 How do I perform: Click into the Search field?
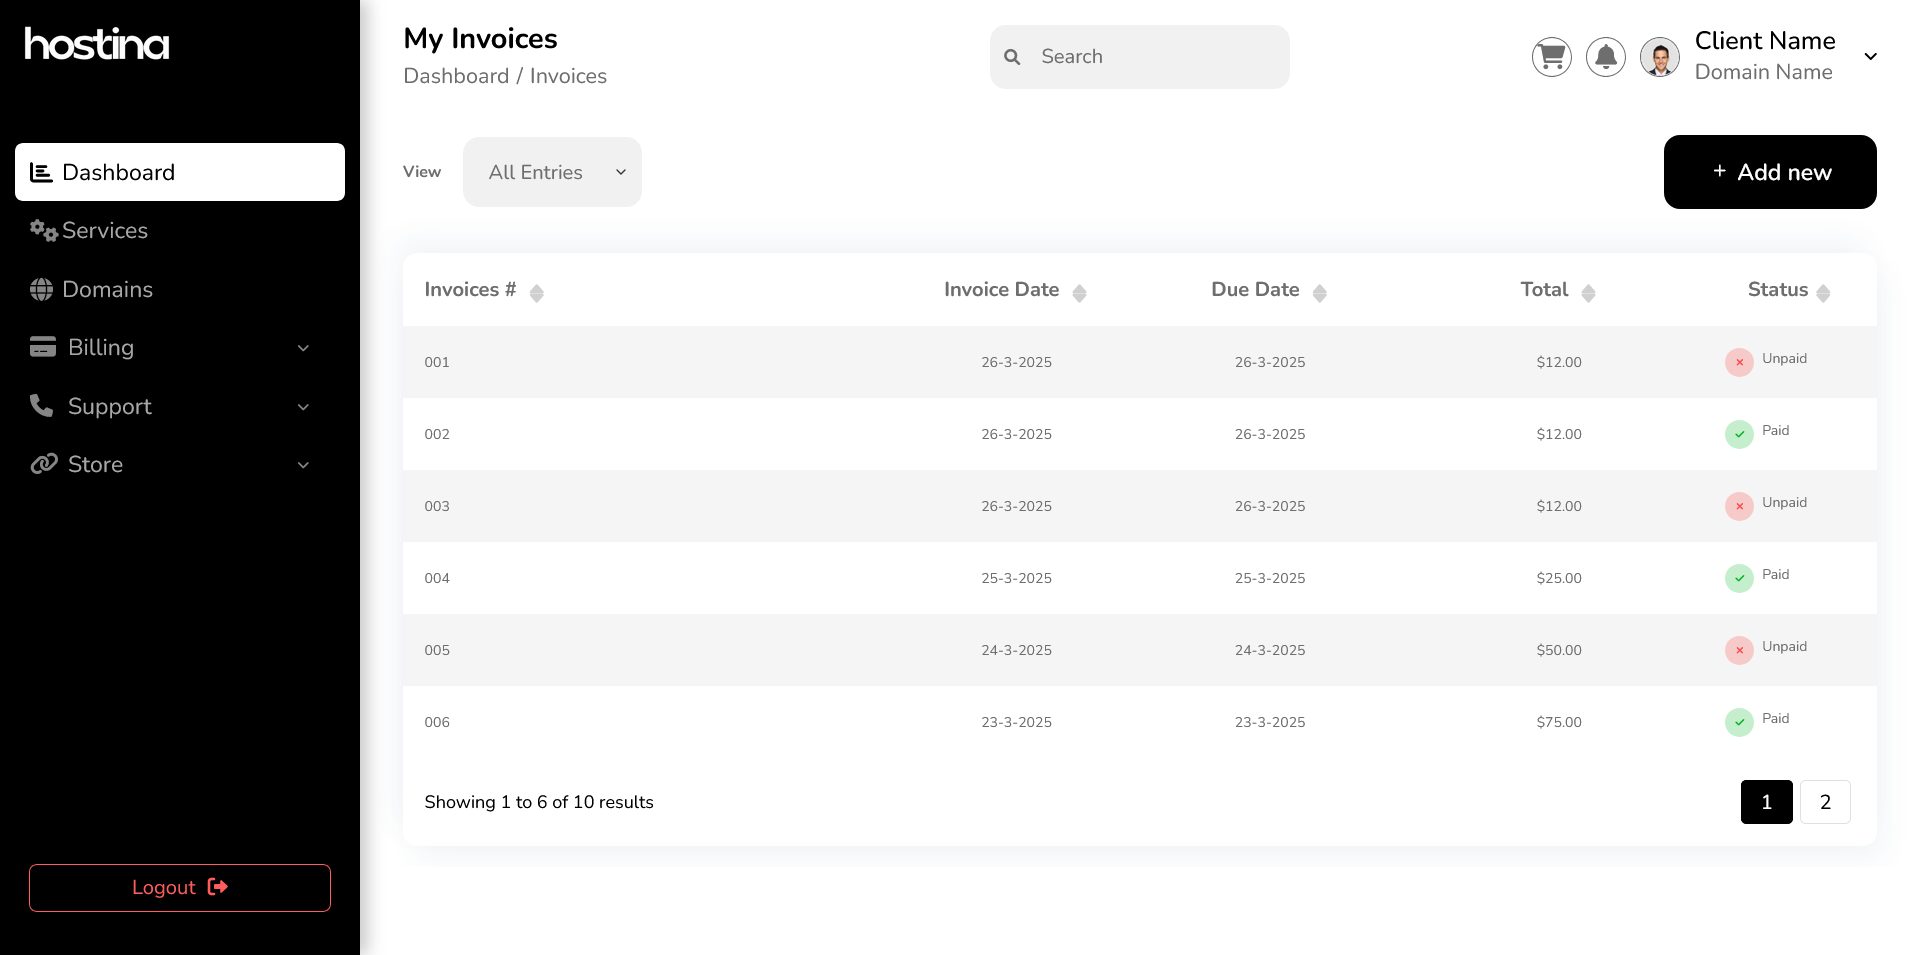click(1150, 57)
